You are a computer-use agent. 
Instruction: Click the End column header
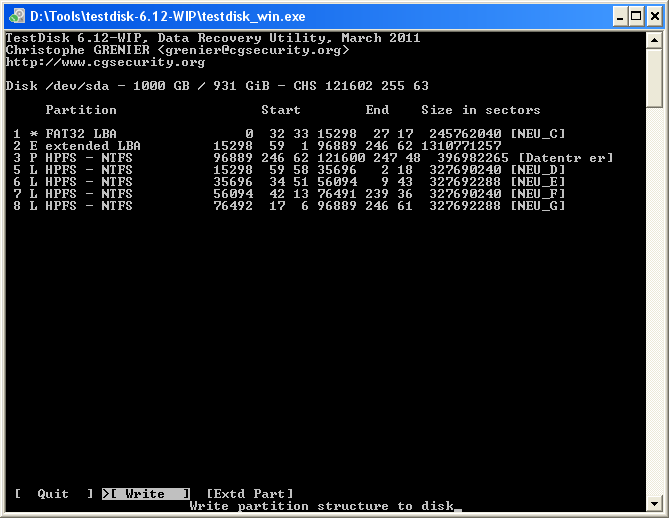coord(377,110)
